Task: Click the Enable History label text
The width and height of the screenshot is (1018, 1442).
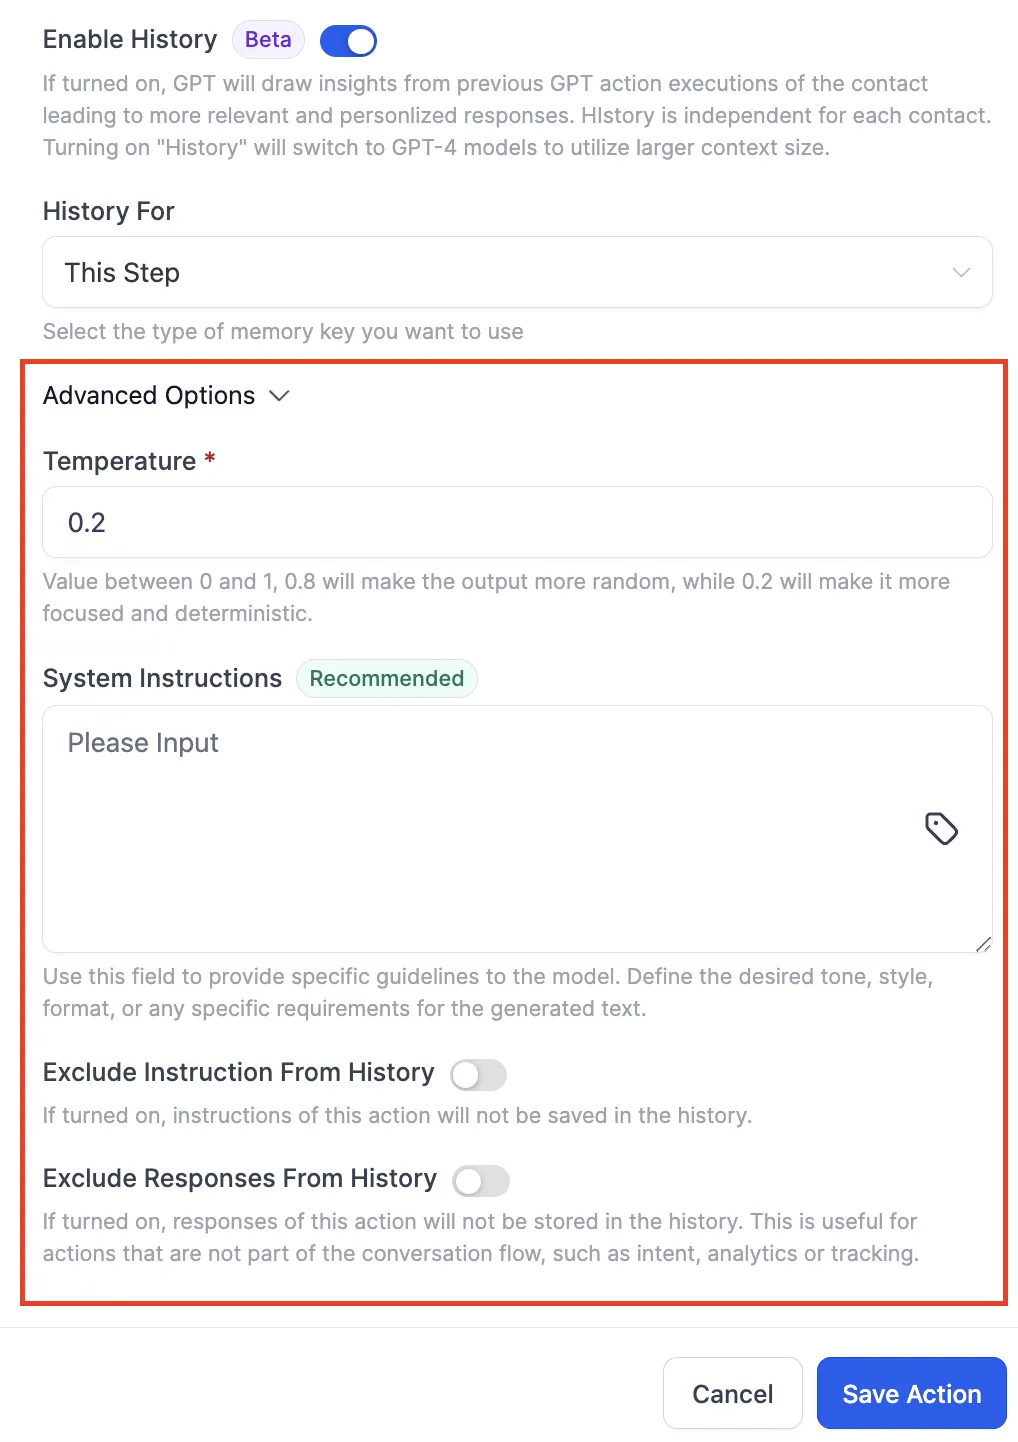Action: pos(130,39)
